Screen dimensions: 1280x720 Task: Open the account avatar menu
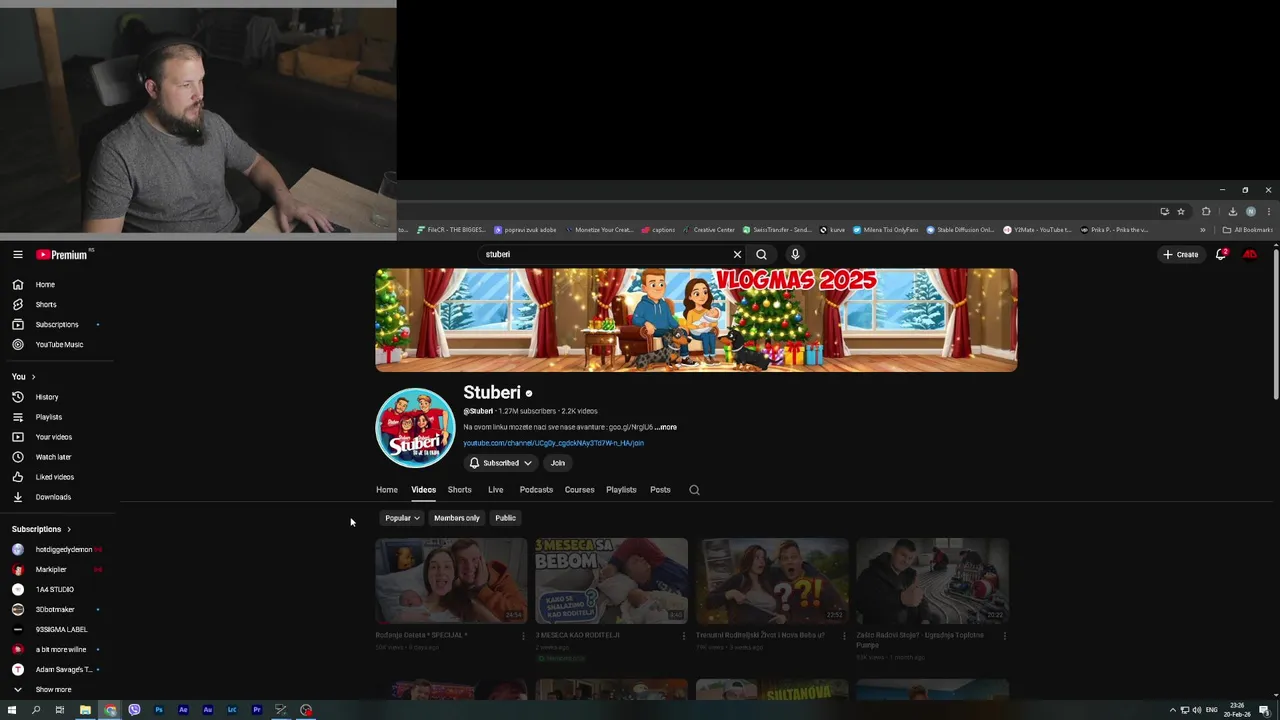click(1250, 254)
